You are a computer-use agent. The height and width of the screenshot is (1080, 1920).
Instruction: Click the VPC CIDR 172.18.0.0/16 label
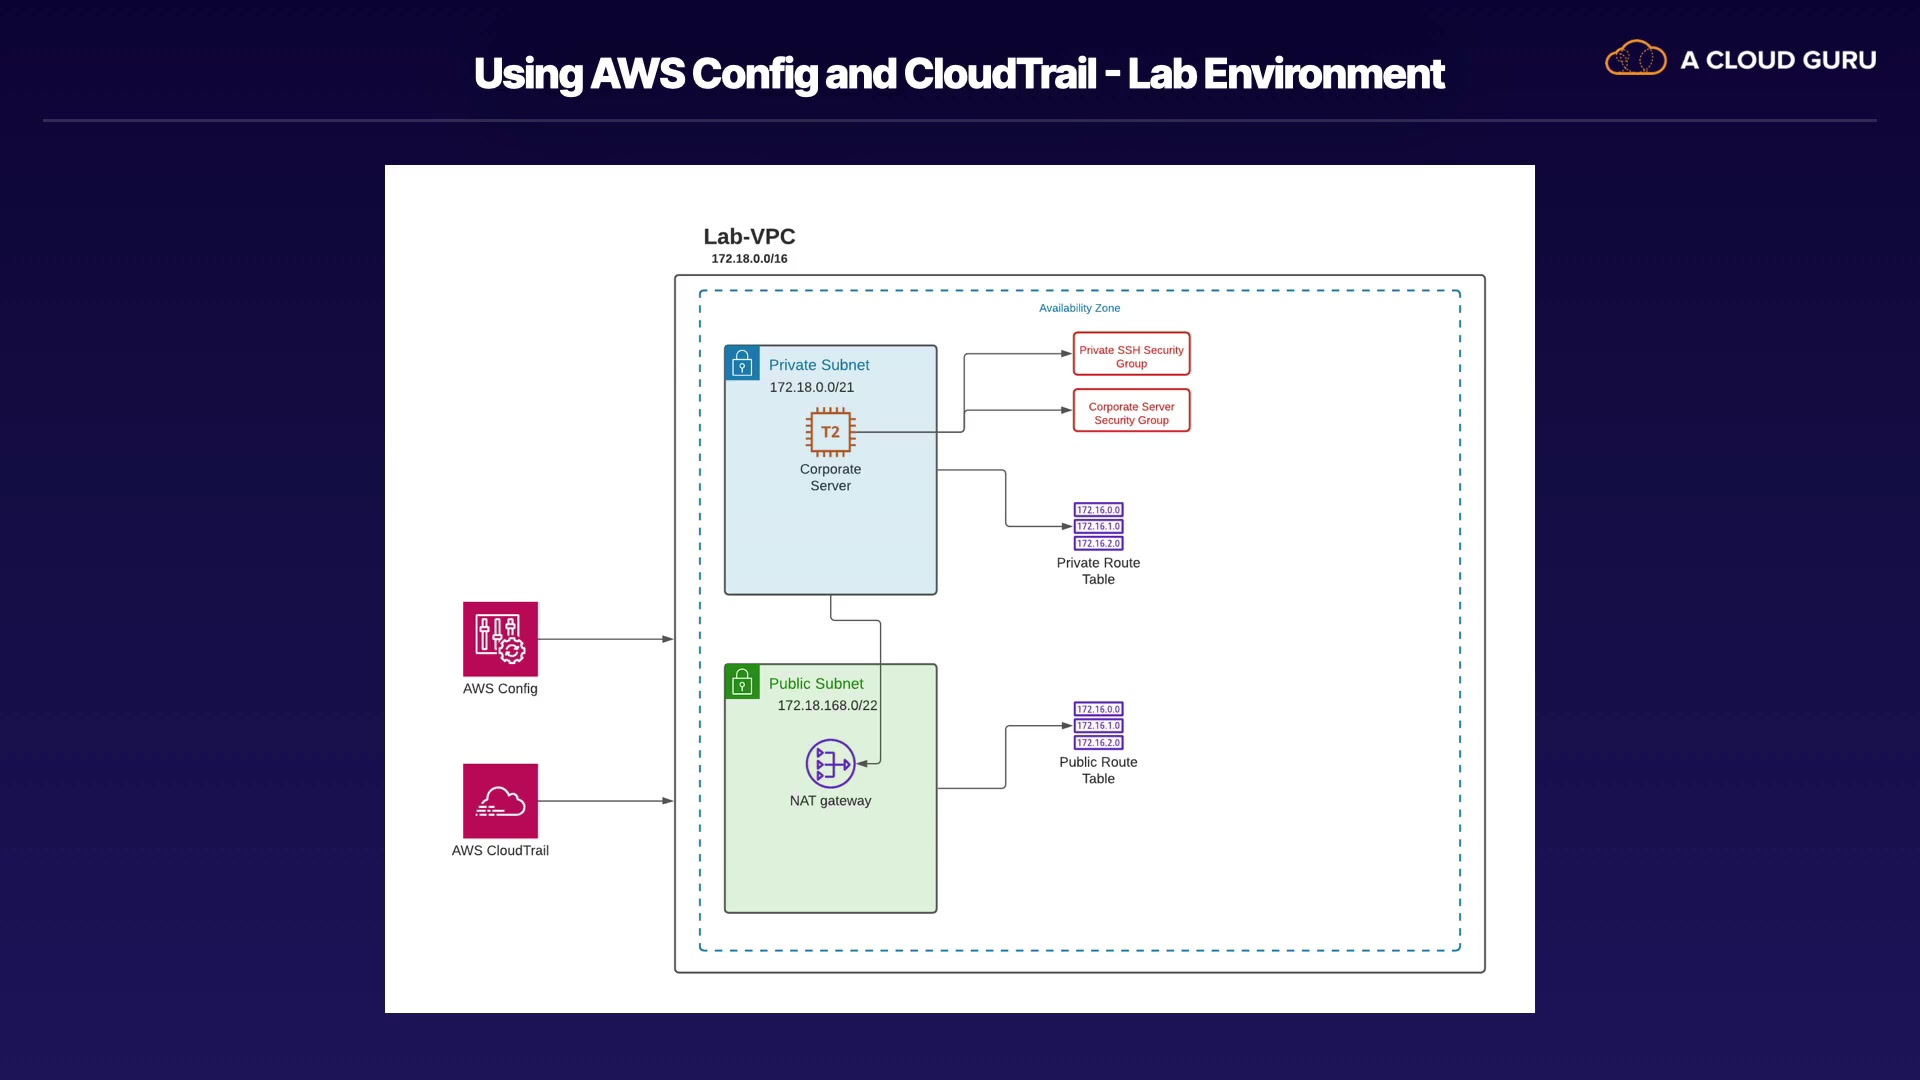(x=749, y=259)
